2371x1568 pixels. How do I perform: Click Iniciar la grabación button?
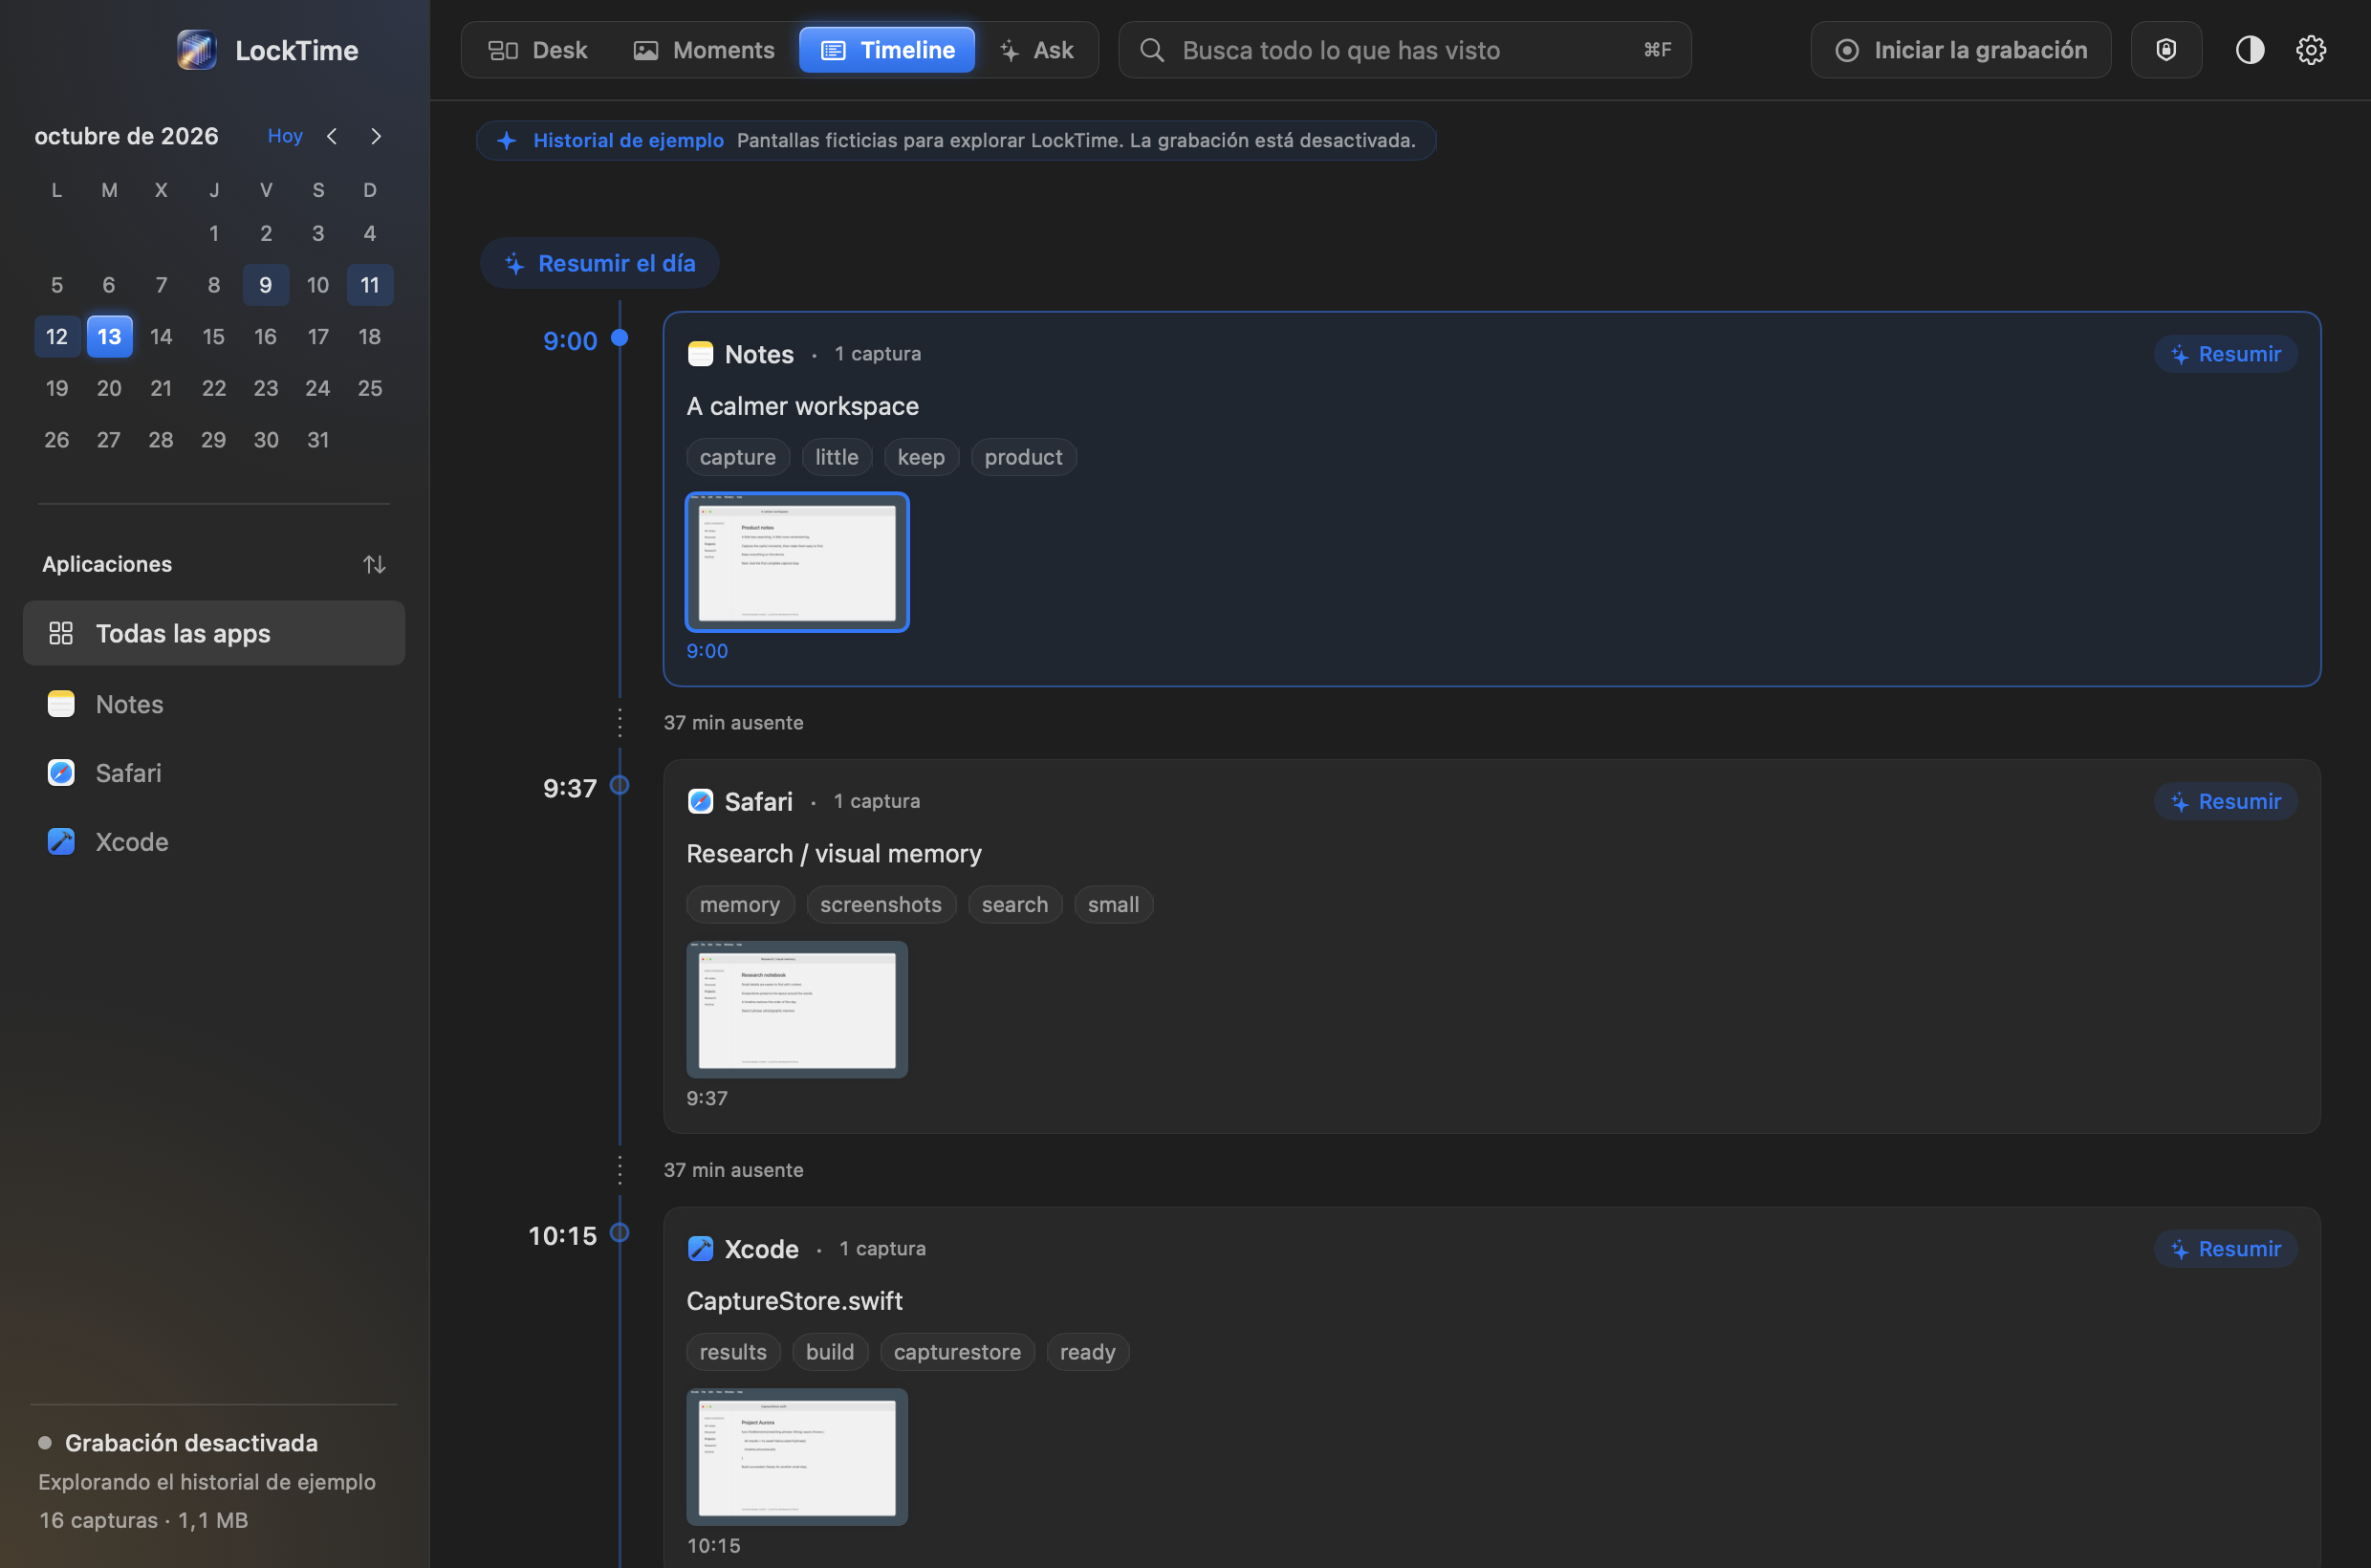click(1961, 50)
